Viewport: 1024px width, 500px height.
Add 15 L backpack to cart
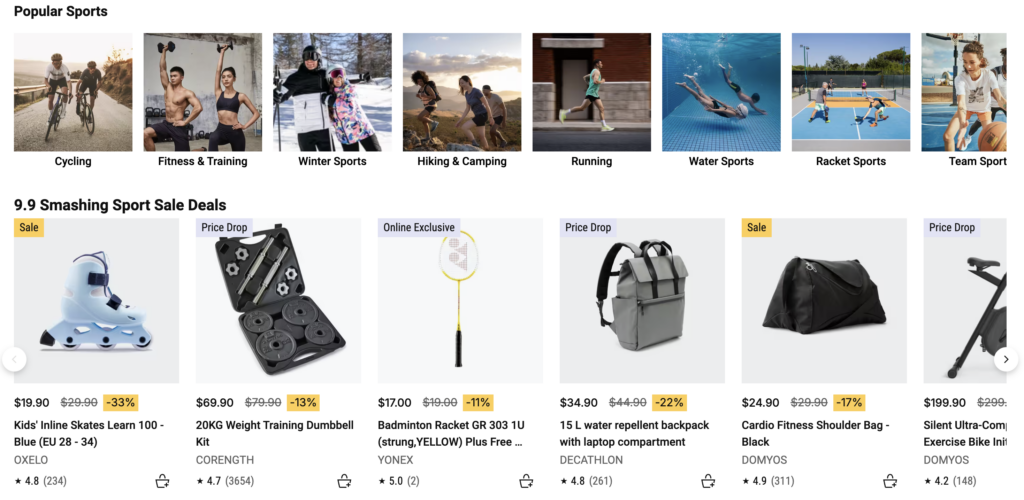coord(709,481)
